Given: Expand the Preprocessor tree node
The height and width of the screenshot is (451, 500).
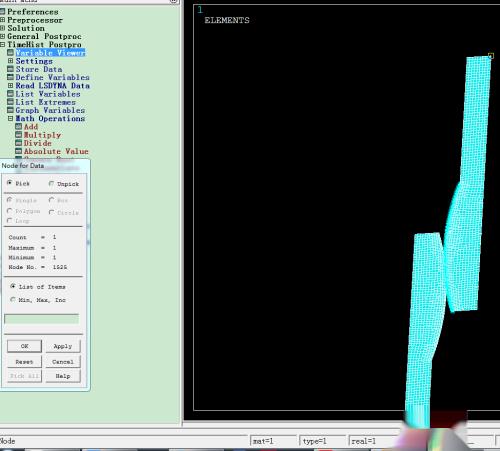Looking at the screenshot, I should [x=3, y=20].
